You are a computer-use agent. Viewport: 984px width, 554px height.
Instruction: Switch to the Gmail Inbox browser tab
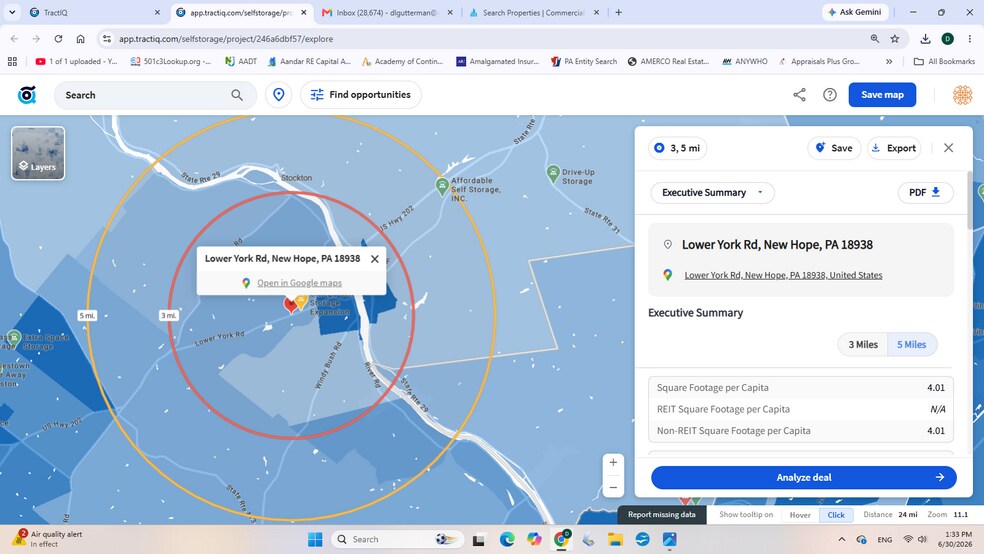(x=387, y=13)
